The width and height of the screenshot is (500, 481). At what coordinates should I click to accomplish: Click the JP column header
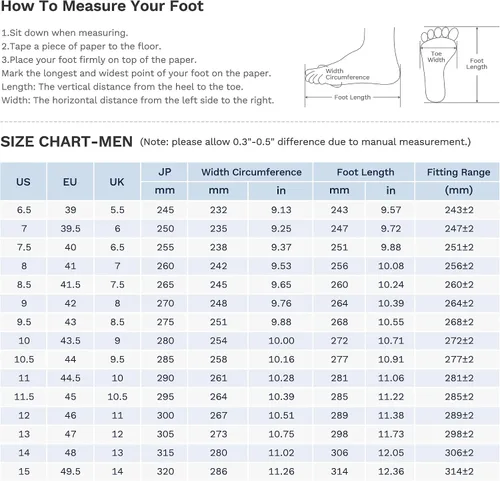[164, 172]
